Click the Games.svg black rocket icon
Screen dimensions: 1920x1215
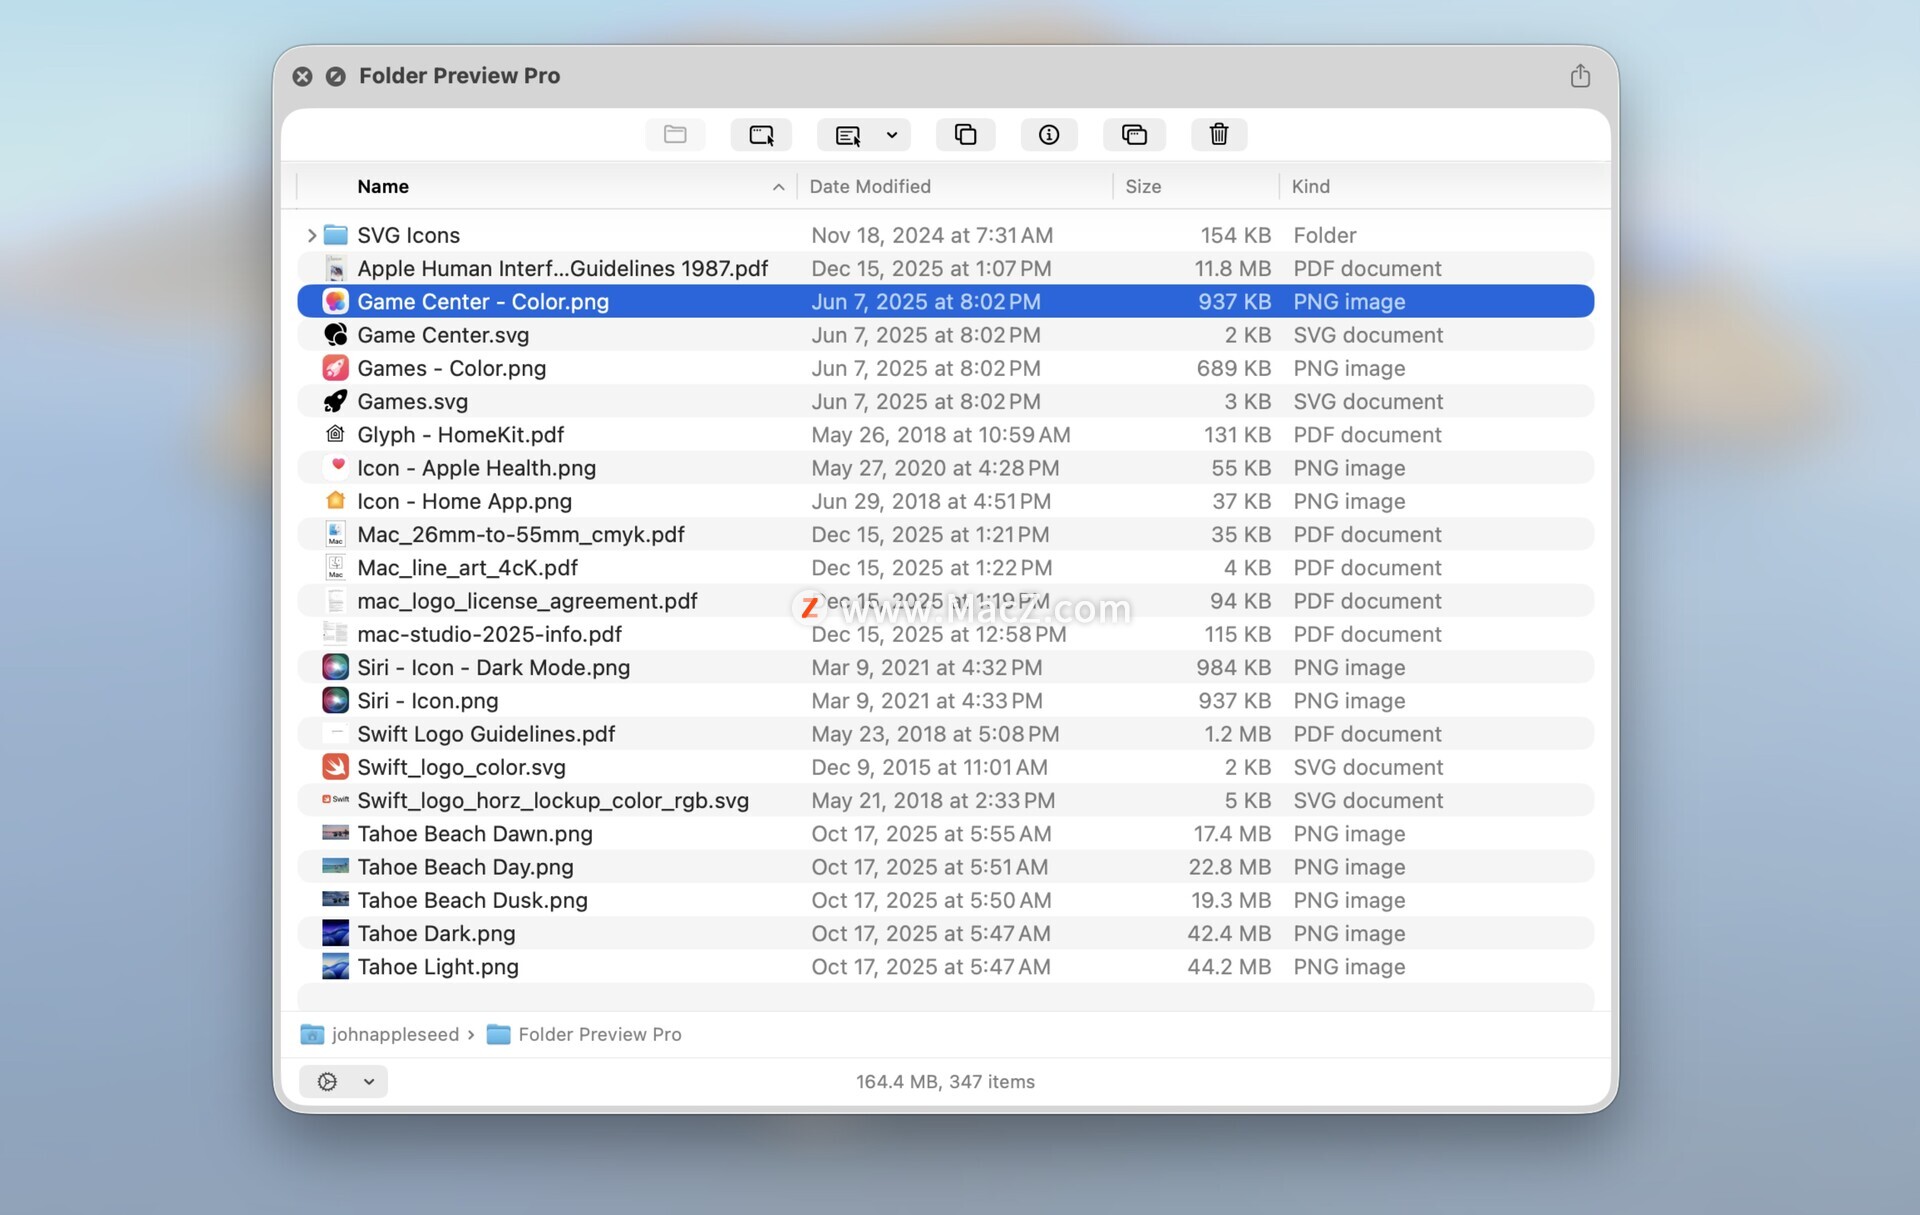(336, 401)
